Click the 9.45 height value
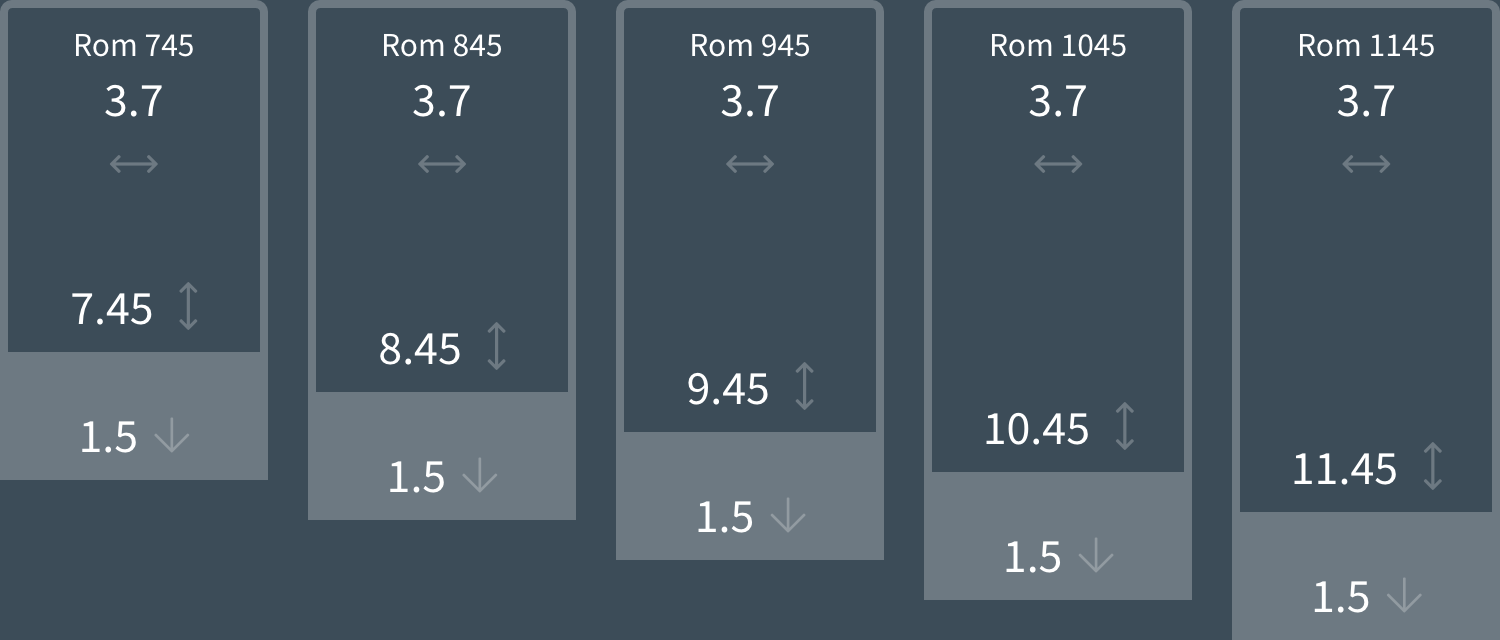 pyautogui.click(x=728, y=389)
